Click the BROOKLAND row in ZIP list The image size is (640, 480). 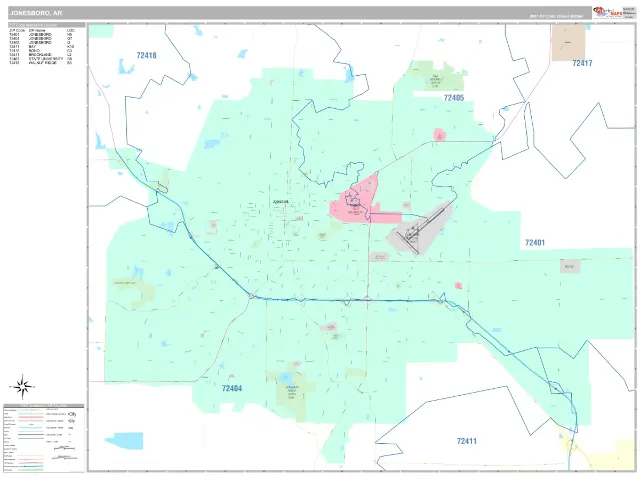tap(41, 55)
